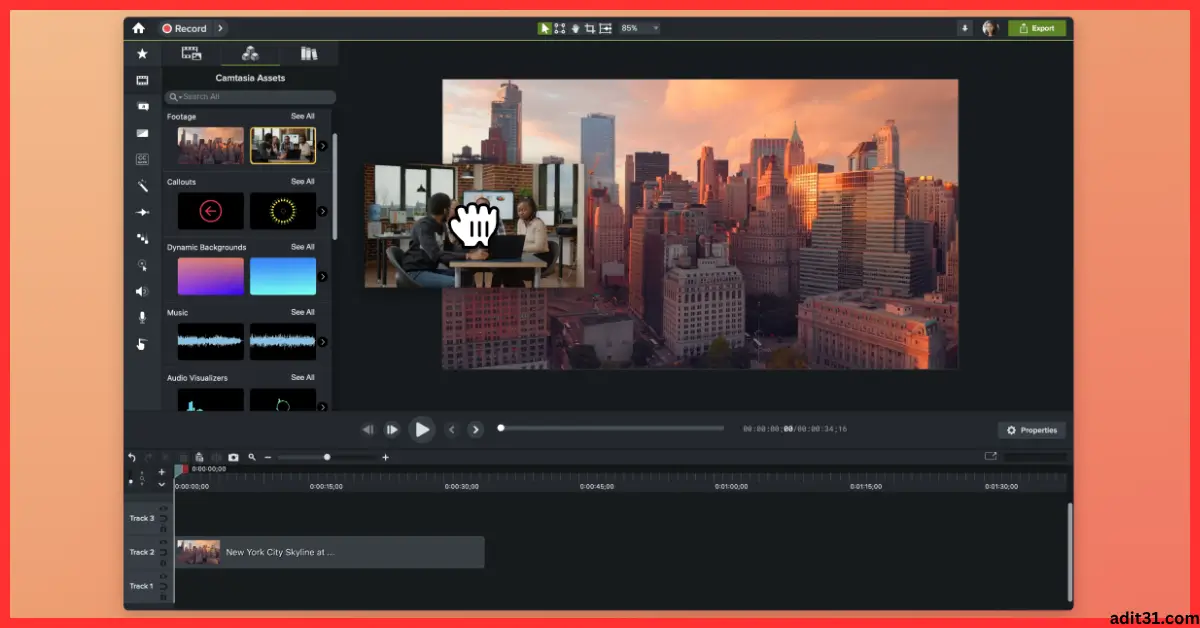Click the fit-to-width icon beside crop tool

point(605,28)
